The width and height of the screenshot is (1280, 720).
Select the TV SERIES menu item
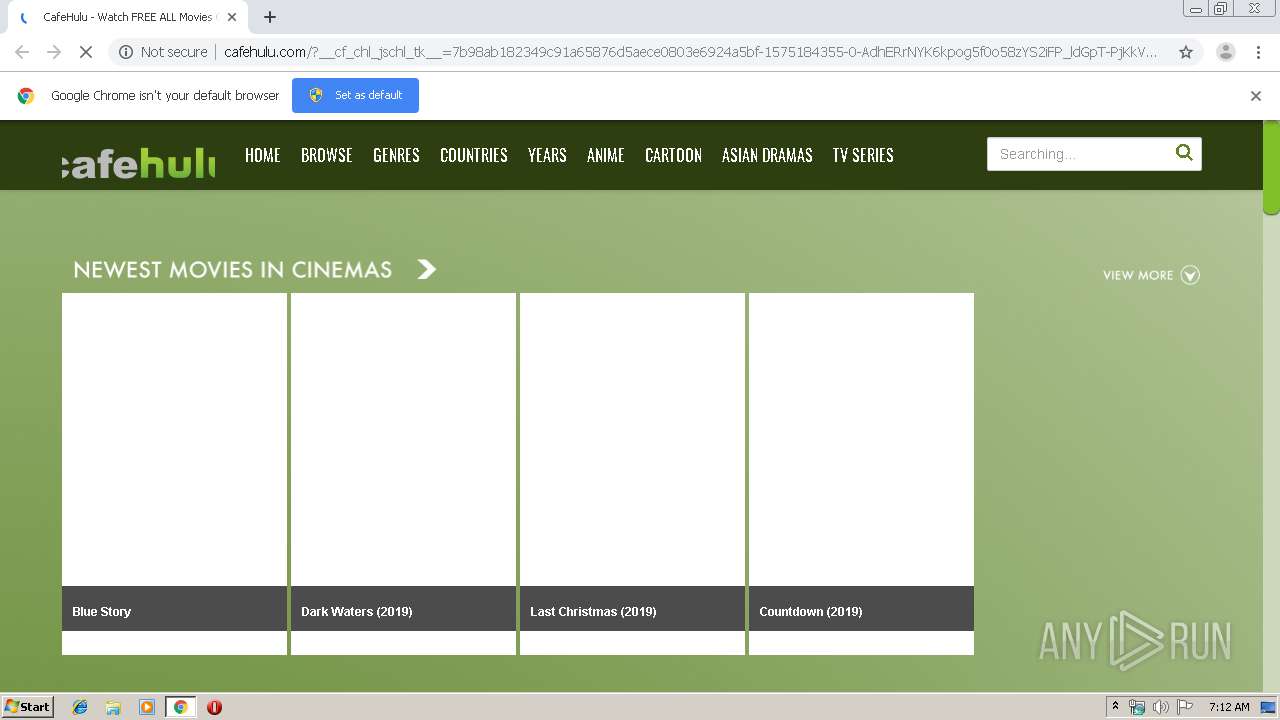[x=863, y=155]
